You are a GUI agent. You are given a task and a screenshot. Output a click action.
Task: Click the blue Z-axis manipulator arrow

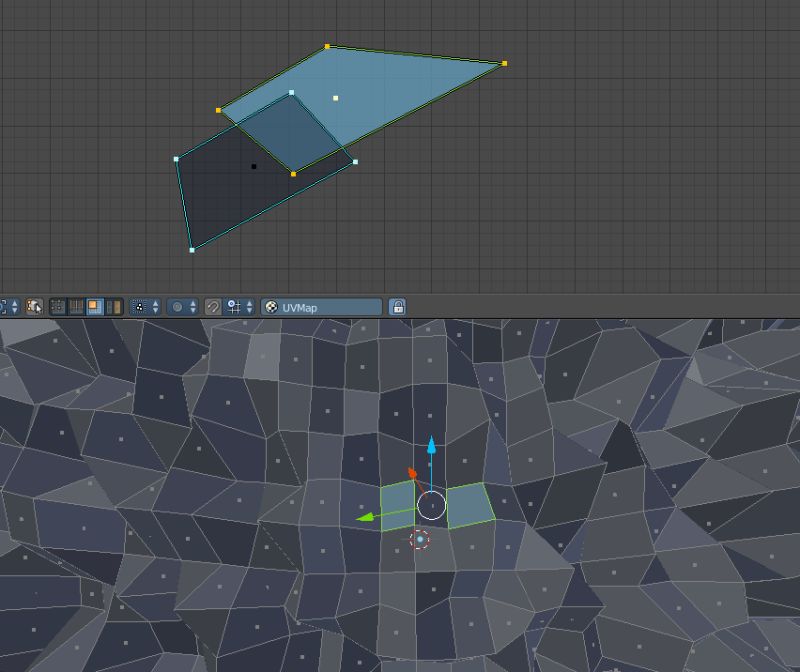tap(432, 445)
